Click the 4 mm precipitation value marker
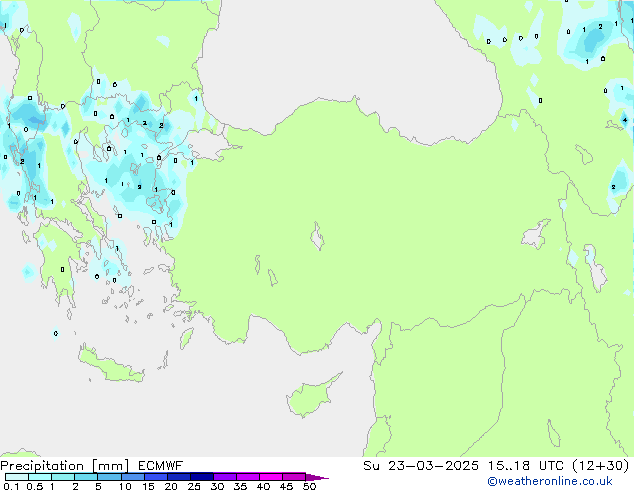 pyautogui.click(x=624, y=120)
